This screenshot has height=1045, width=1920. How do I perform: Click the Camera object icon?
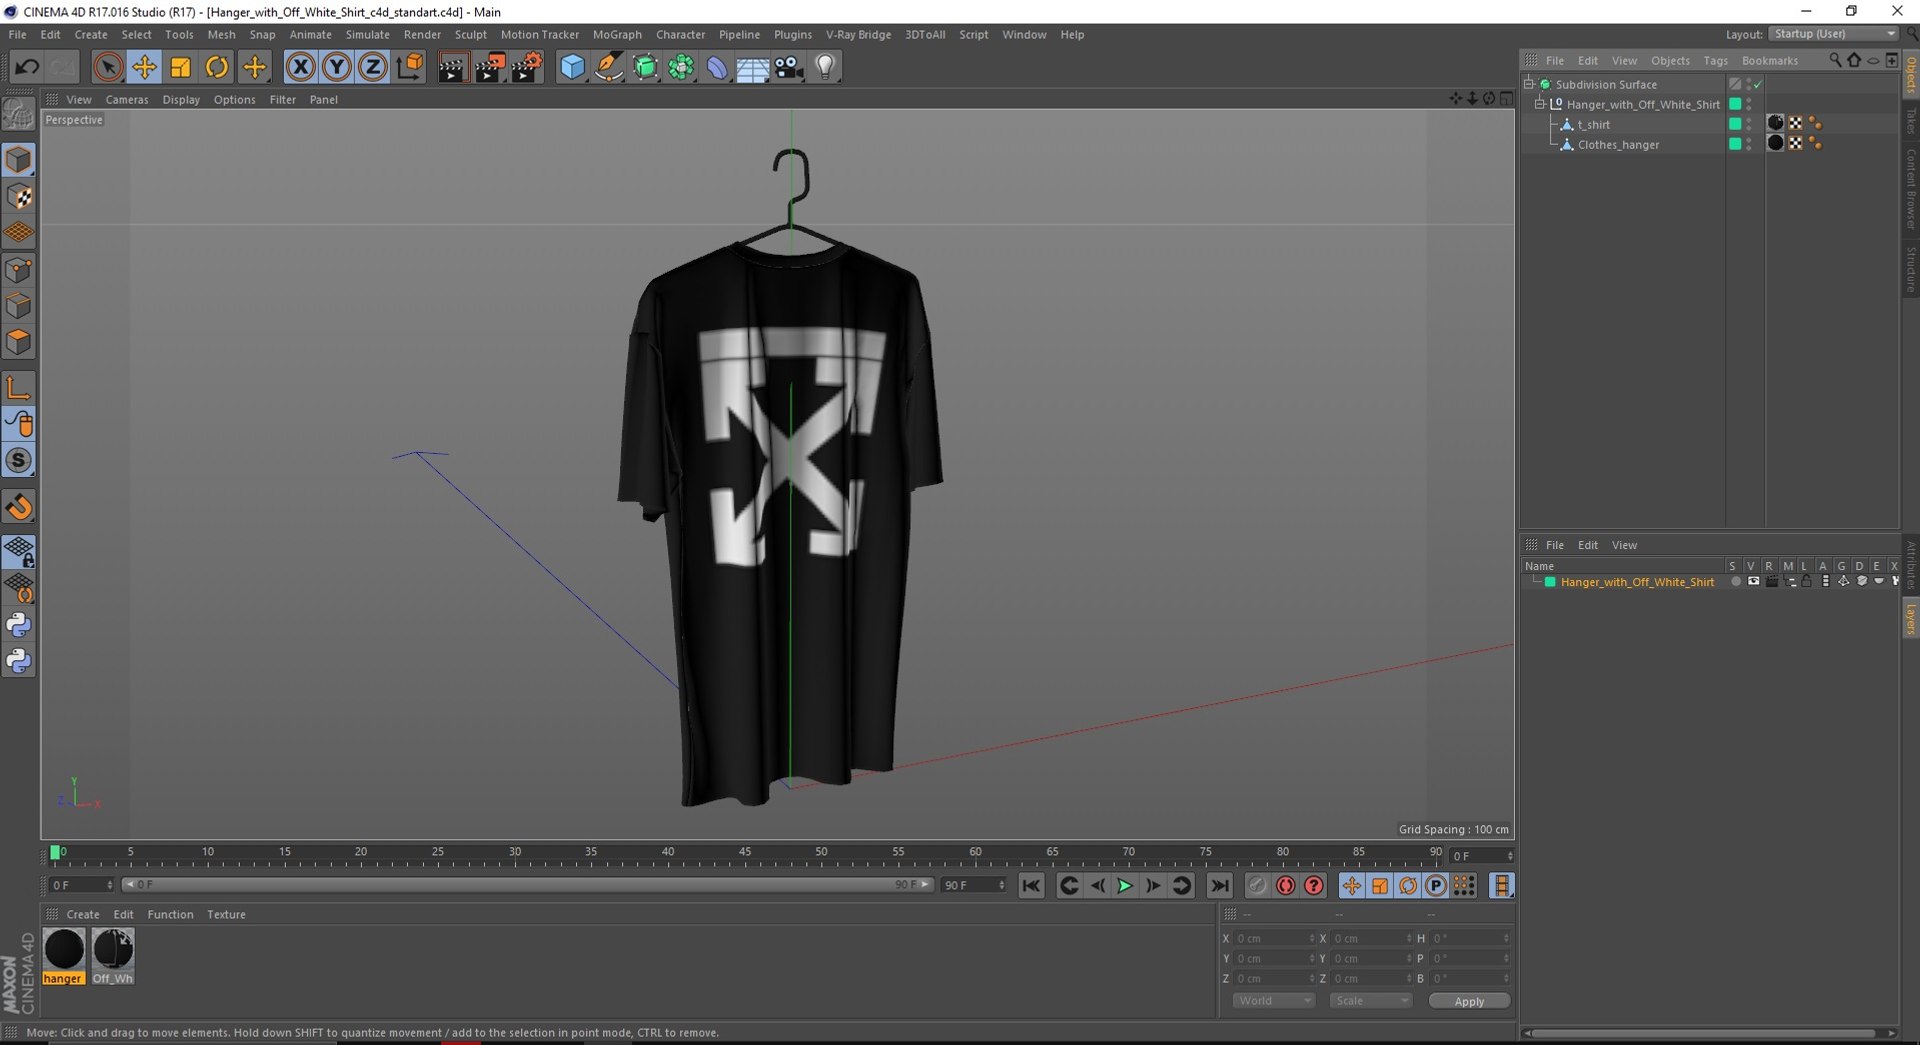click(x=789, y=67)
